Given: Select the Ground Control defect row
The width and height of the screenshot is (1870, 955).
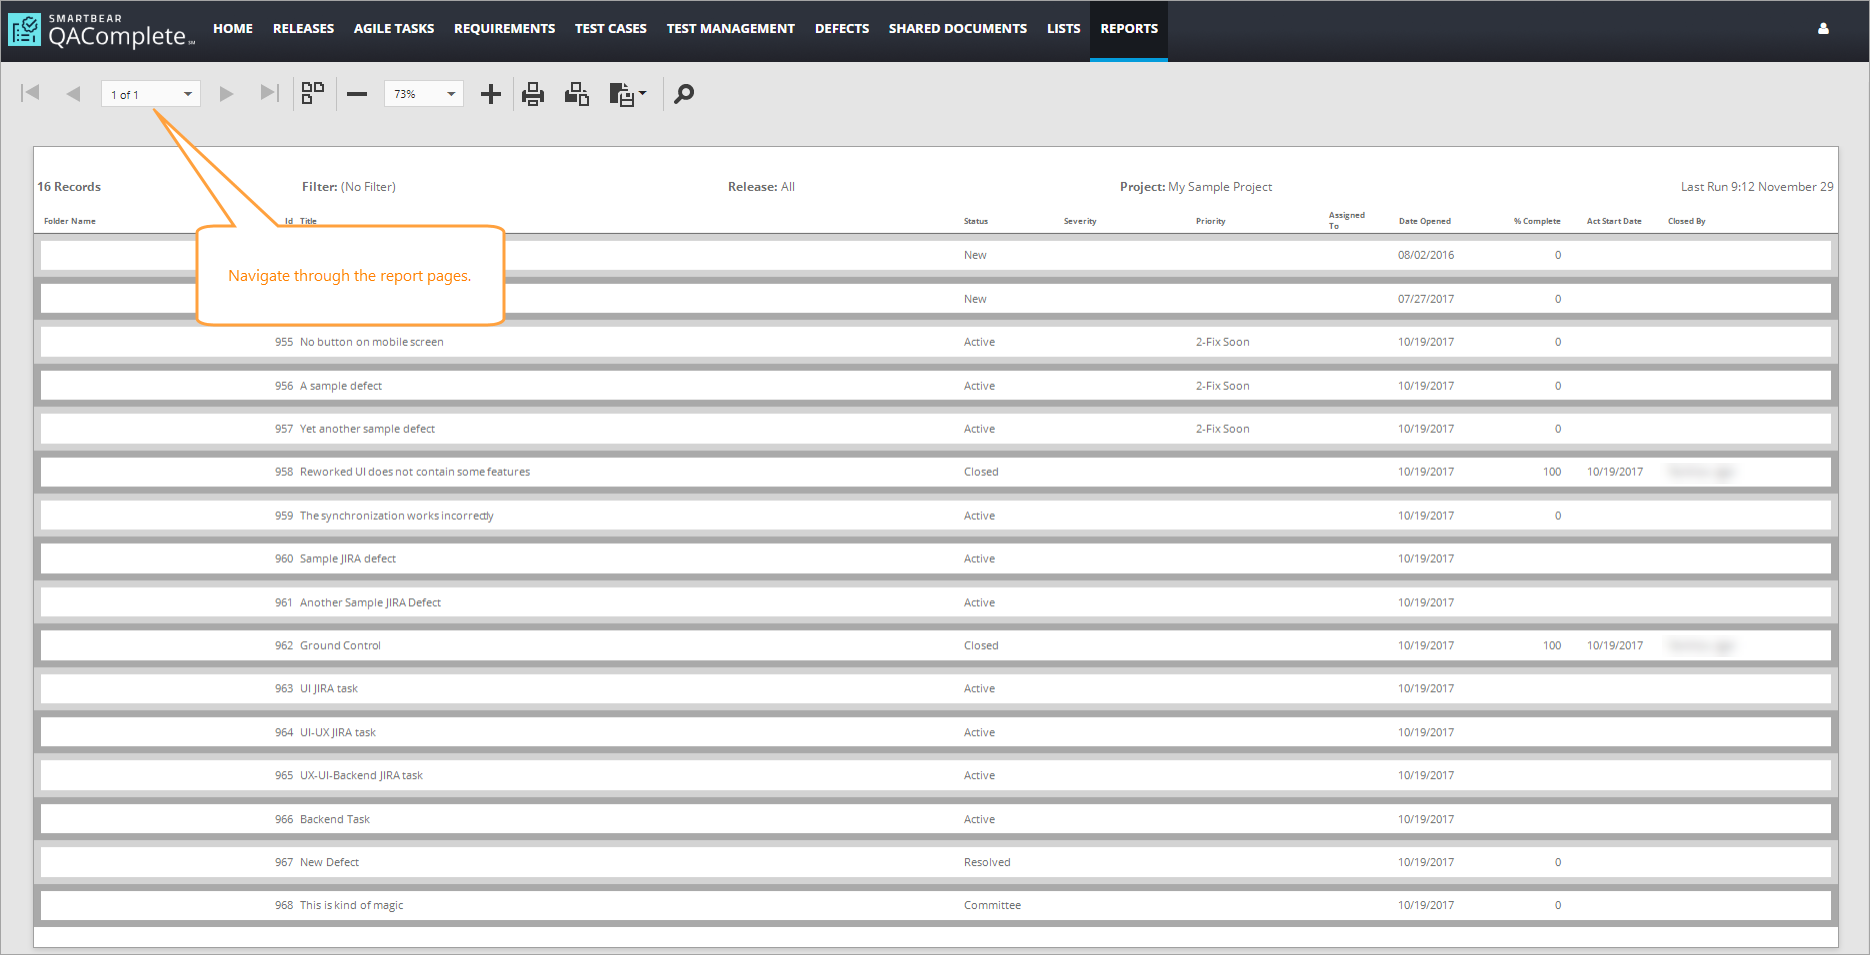Looking at the screenshot, I should coord(340,646).
